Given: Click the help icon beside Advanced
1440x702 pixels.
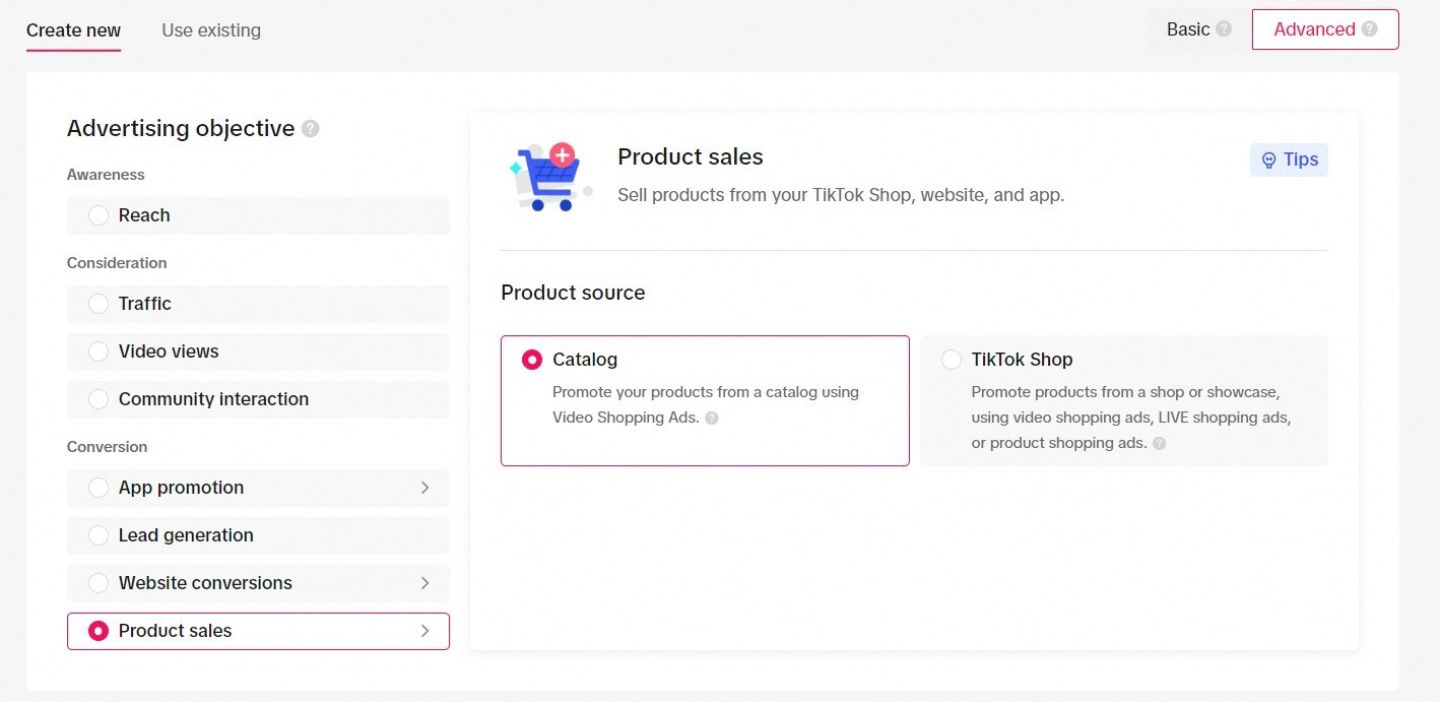Looking at the screenshot, I should pos(1369,30).
